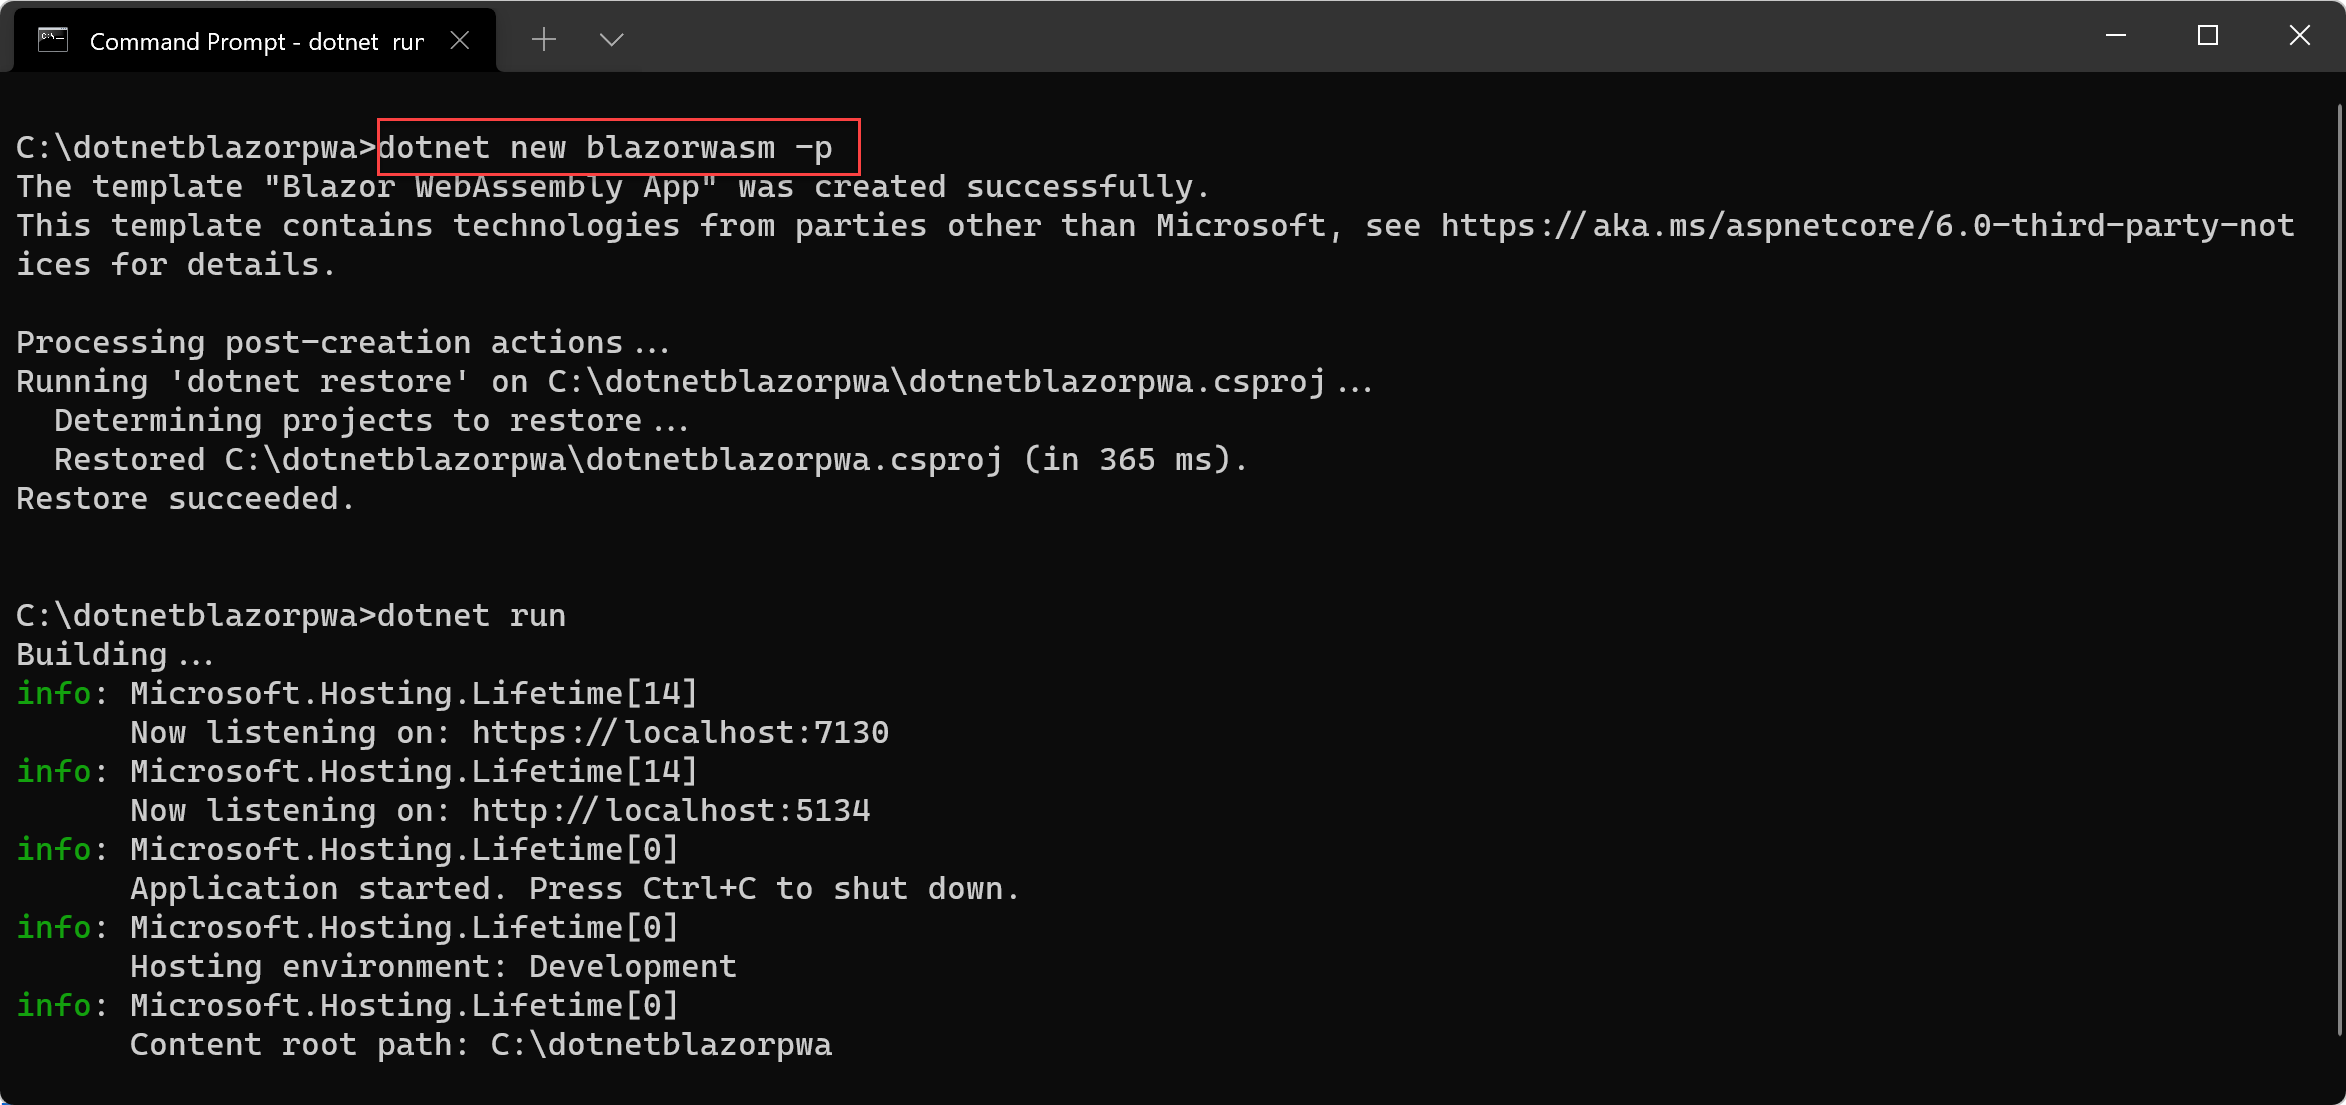Viewport: 2346px width, 1105px height.
Task: Open the http://localhost:5134 link
Action: [x=671, y=811]
